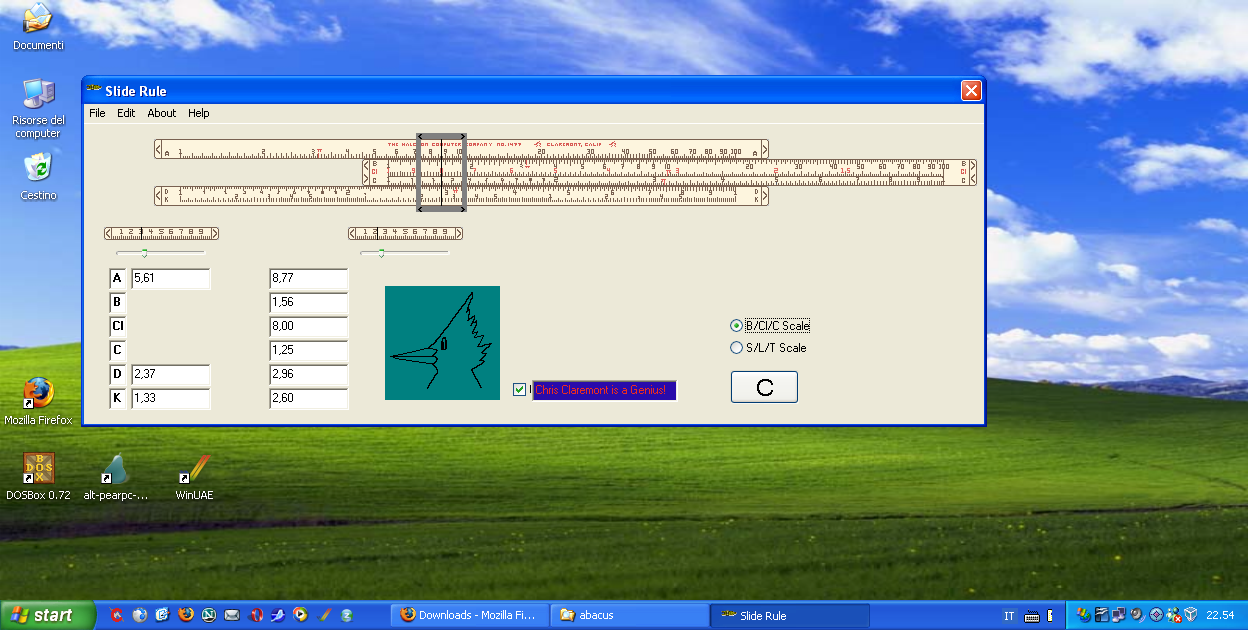The height and width of the screenshot is (630, 1248).
Task: Open the Windows start button
Action: tap(46, 615)
